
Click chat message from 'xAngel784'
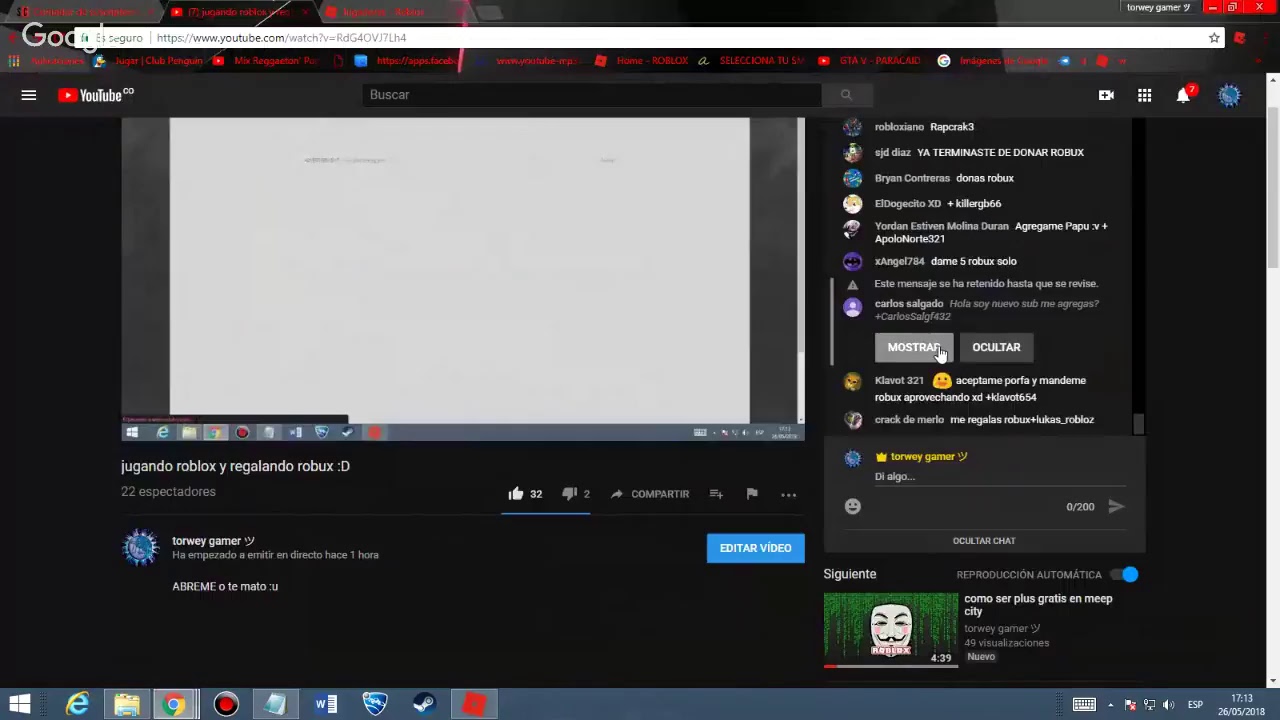pyautogui.click(x=973, y=262)
